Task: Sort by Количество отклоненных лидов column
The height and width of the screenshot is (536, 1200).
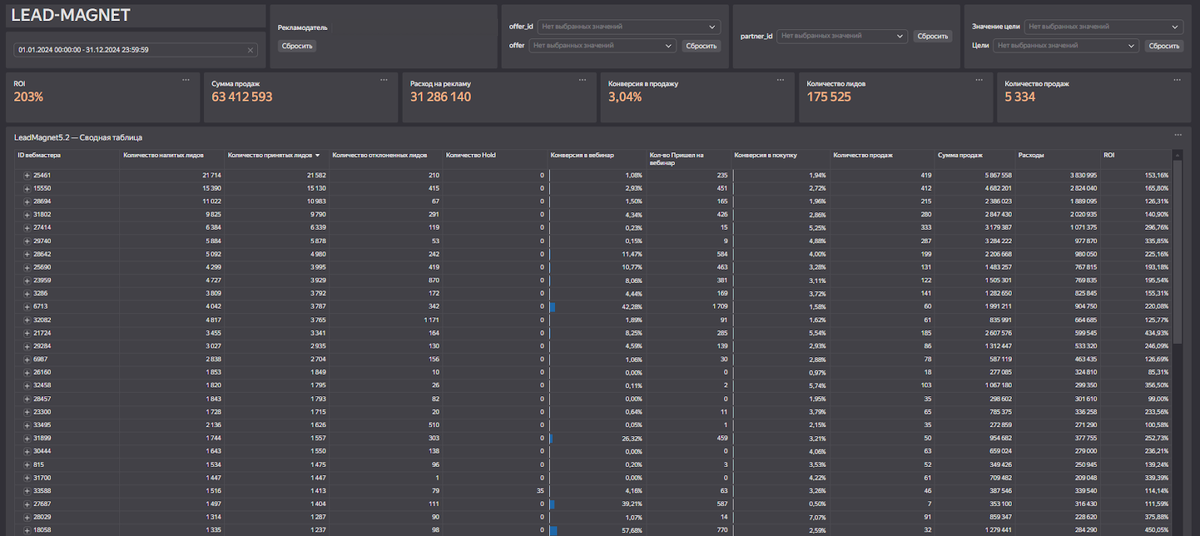Action: tap(379, 155)
